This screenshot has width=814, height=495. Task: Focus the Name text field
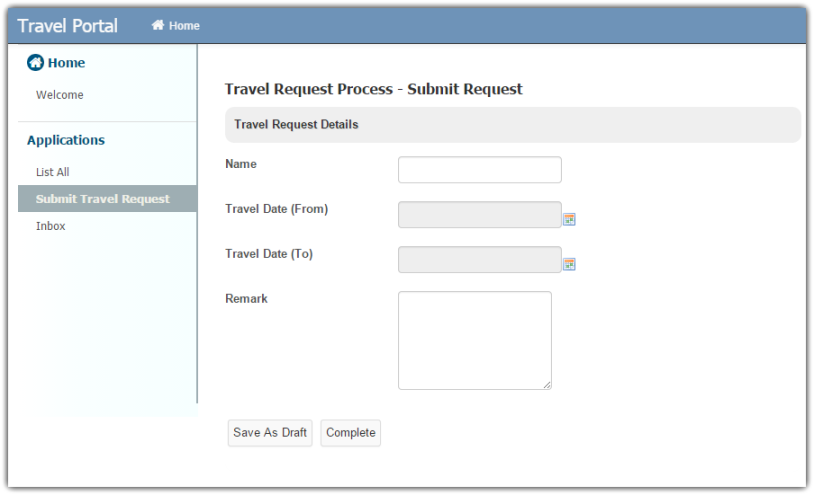click(x=479, y=170)
